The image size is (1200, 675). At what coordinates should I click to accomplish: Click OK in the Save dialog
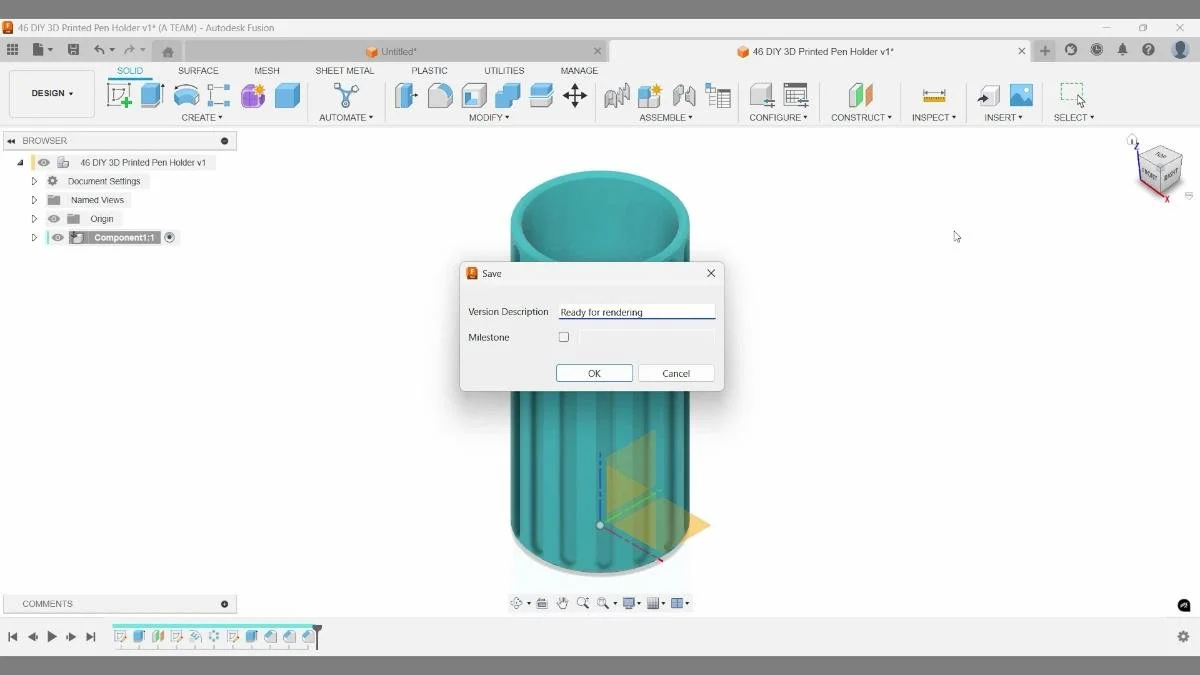point(594,372)
